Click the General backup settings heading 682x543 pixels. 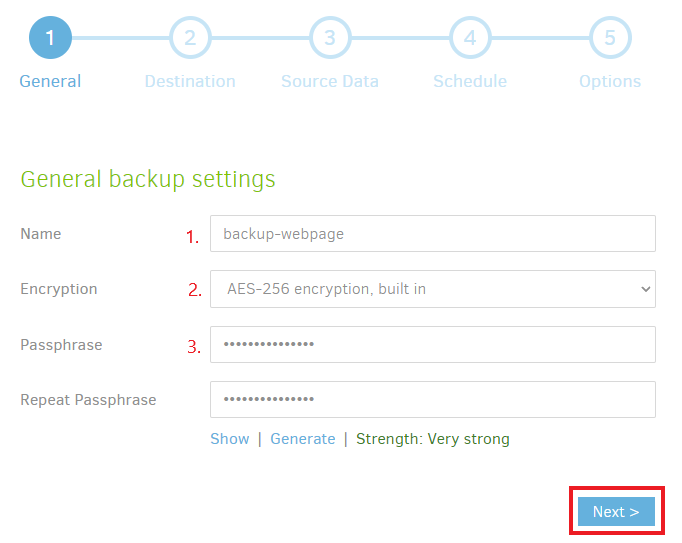point(148,180)
